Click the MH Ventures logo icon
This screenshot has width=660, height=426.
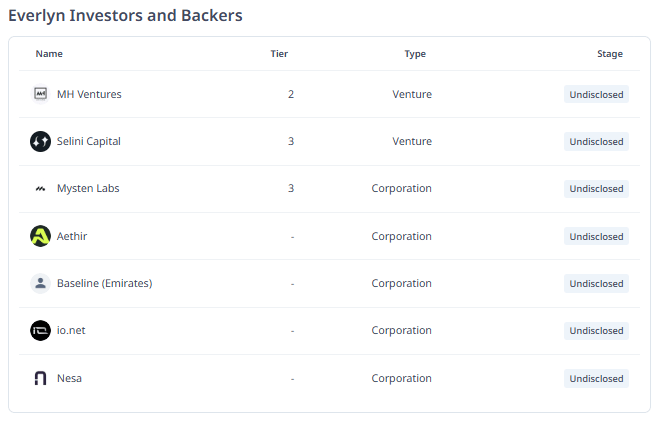pos(40,94)
